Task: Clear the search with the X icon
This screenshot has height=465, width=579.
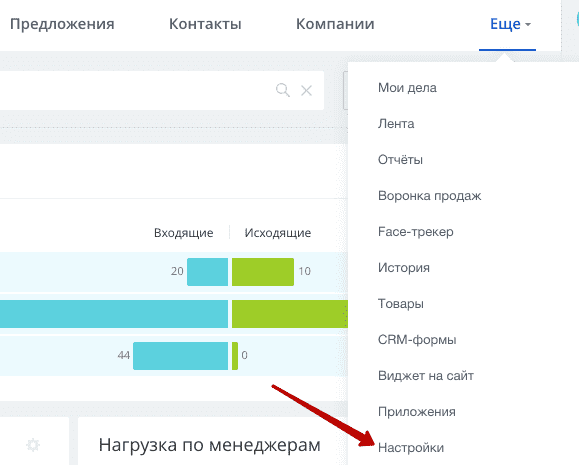Action: point(306,90)
